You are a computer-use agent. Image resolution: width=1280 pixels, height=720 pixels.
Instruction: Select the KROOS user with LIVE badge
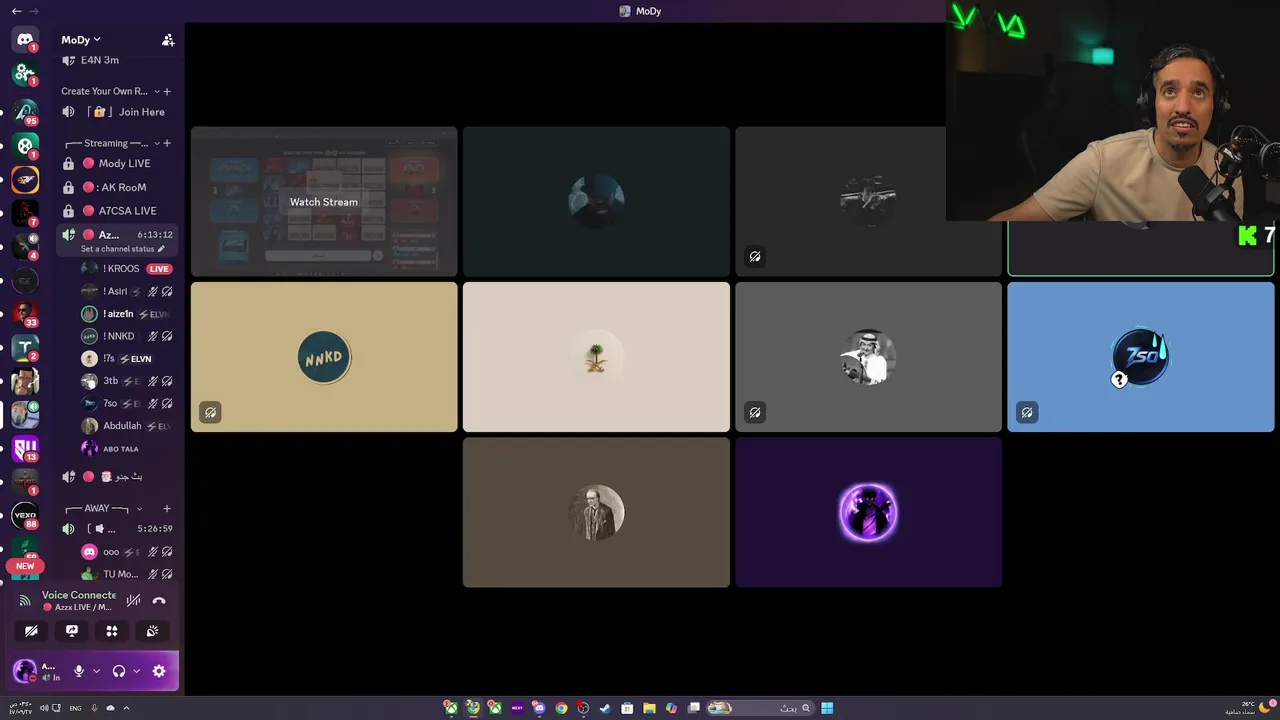(x=127, y=269)
